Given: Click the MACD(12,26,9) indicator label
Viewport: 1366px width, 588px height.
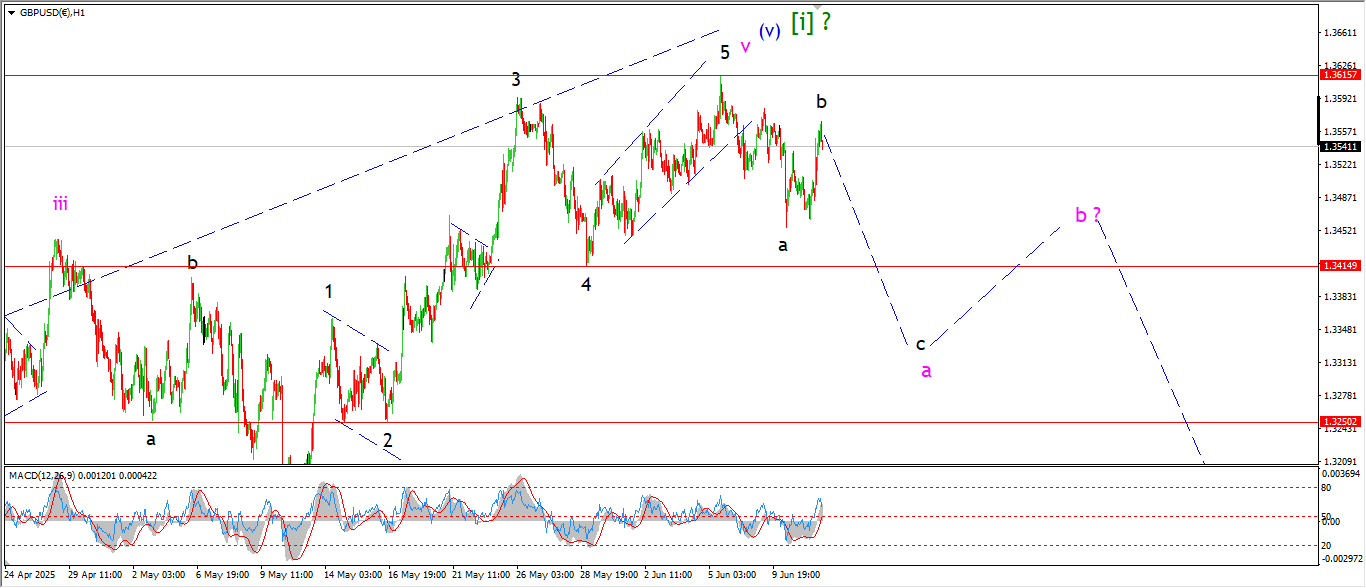Looking at the screenshot, I should [x=82, y=475].
